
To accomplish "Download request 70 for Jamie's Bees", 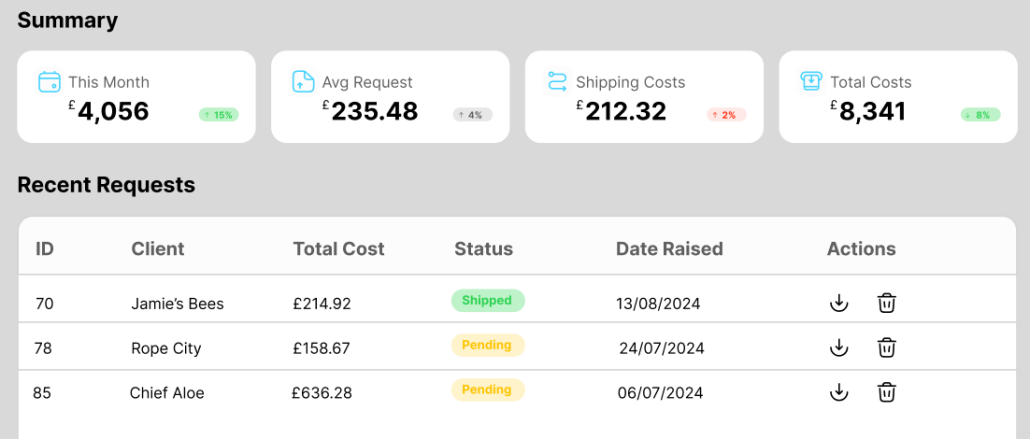I will tap(839, 303).
